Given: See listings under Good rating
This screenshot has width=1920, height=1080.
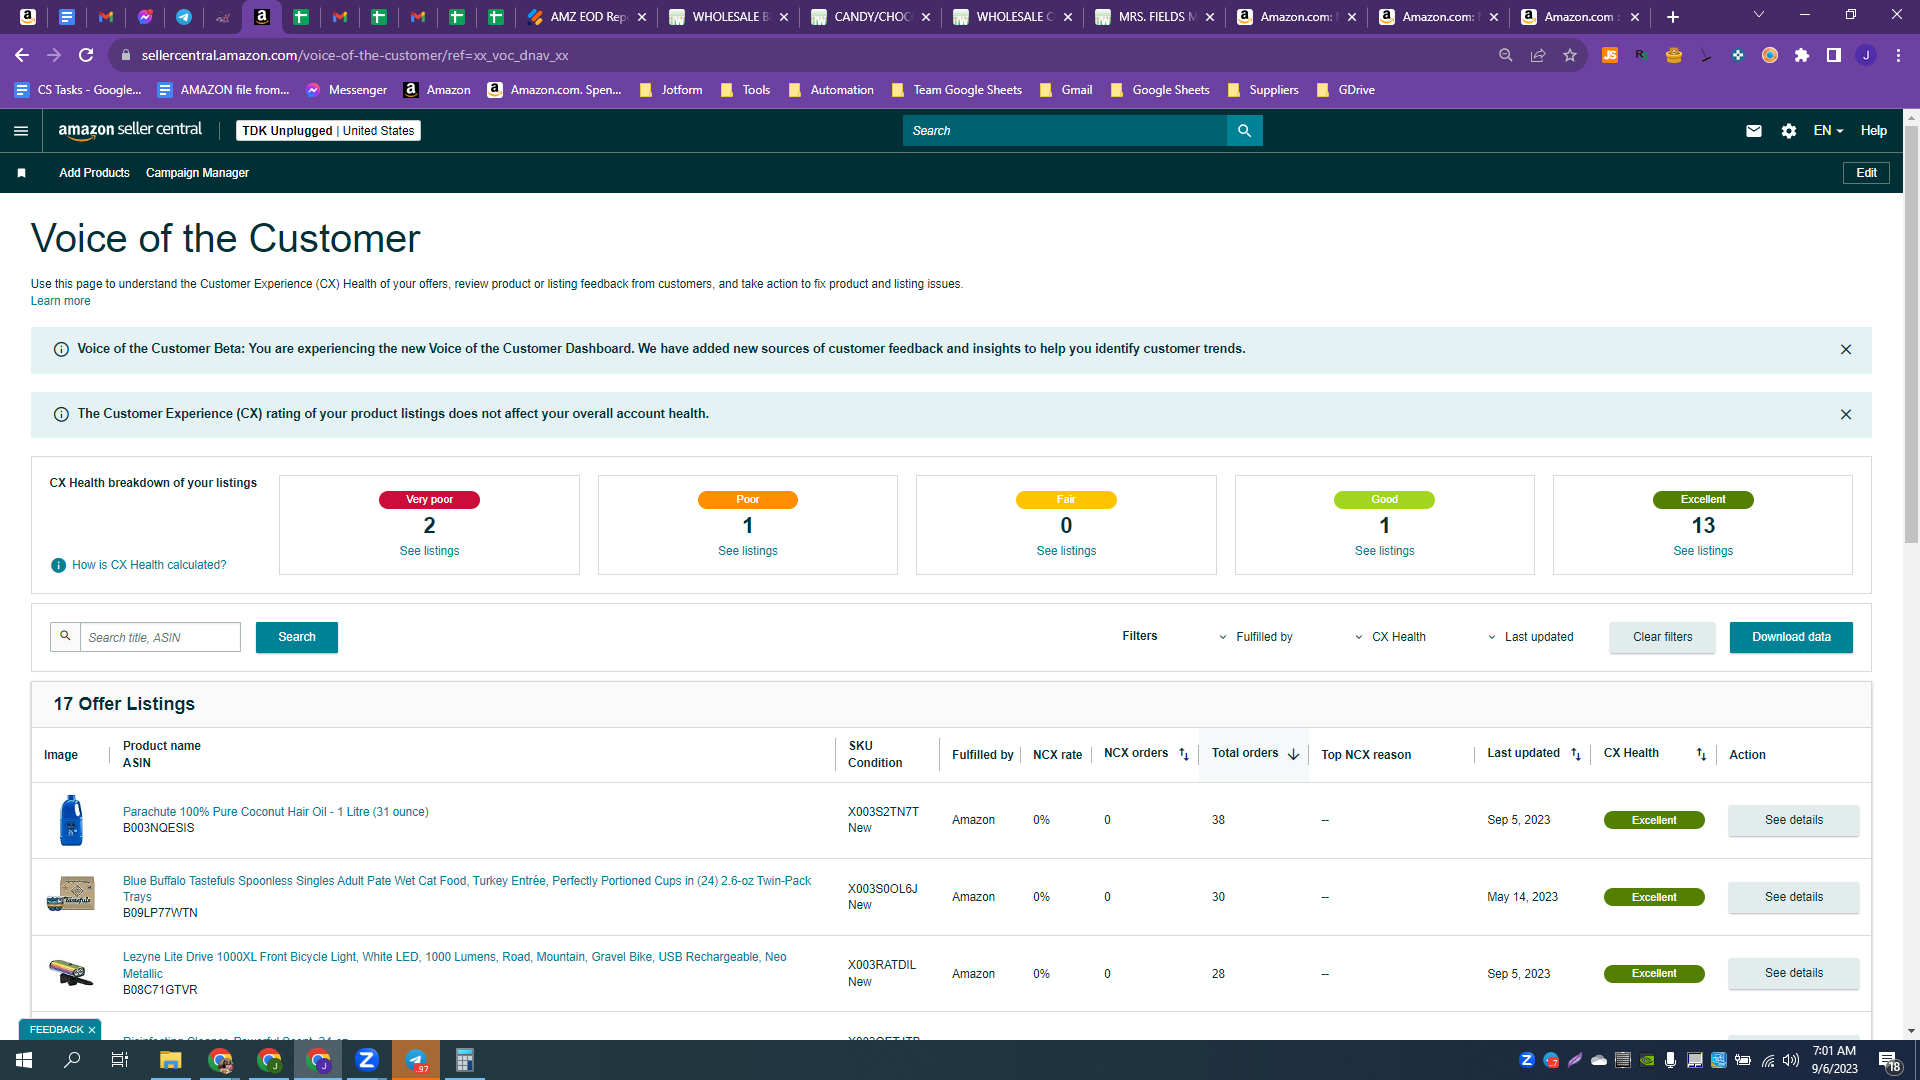Looking at the screenshot, I should coord(1385,551).
